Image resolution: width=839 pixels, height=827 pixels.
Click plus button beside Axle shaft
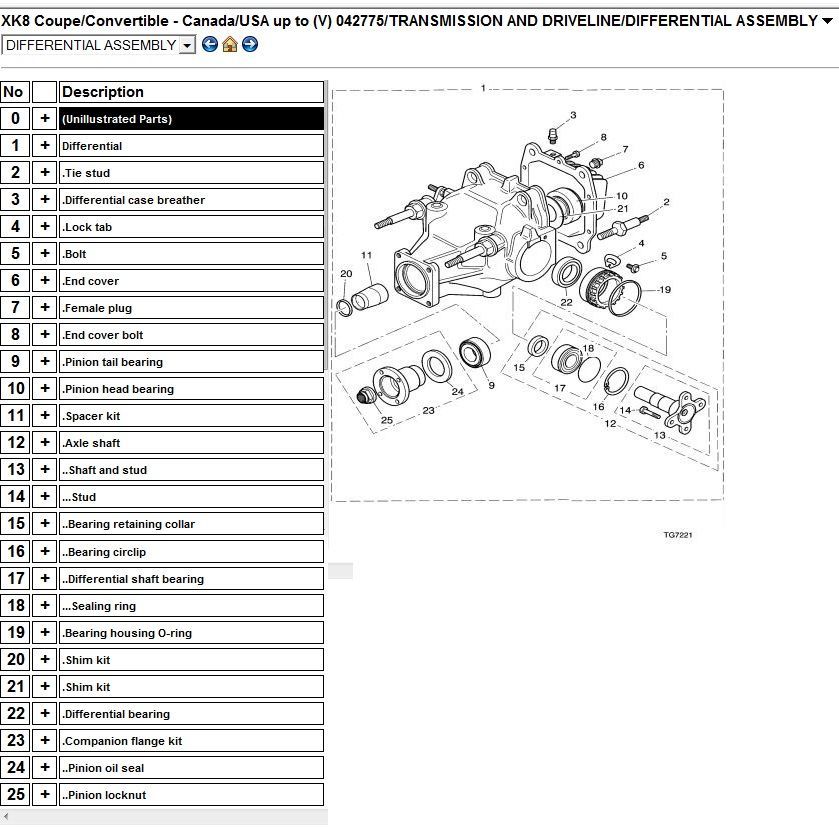click(x=45, y=443)
